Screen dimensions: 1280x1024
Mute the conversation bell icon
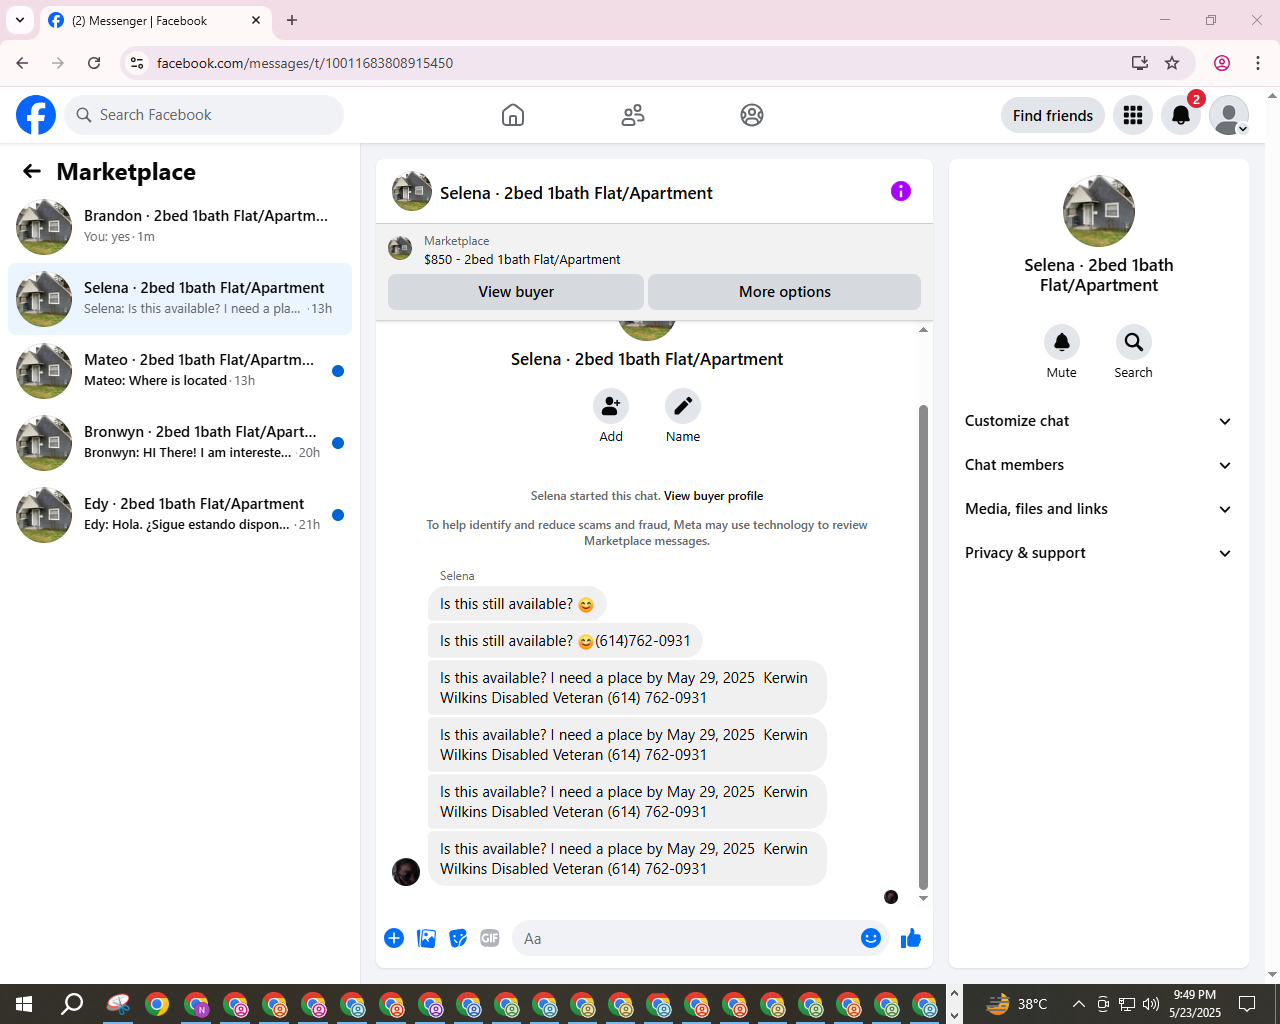click(1062, 342)
